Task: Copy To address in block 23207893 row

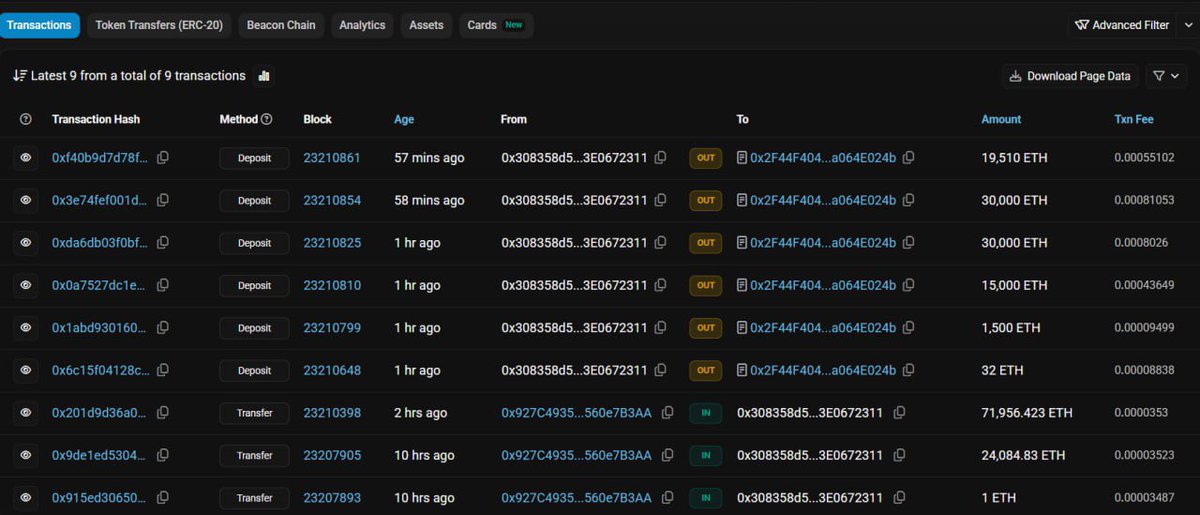Action: 899,498
